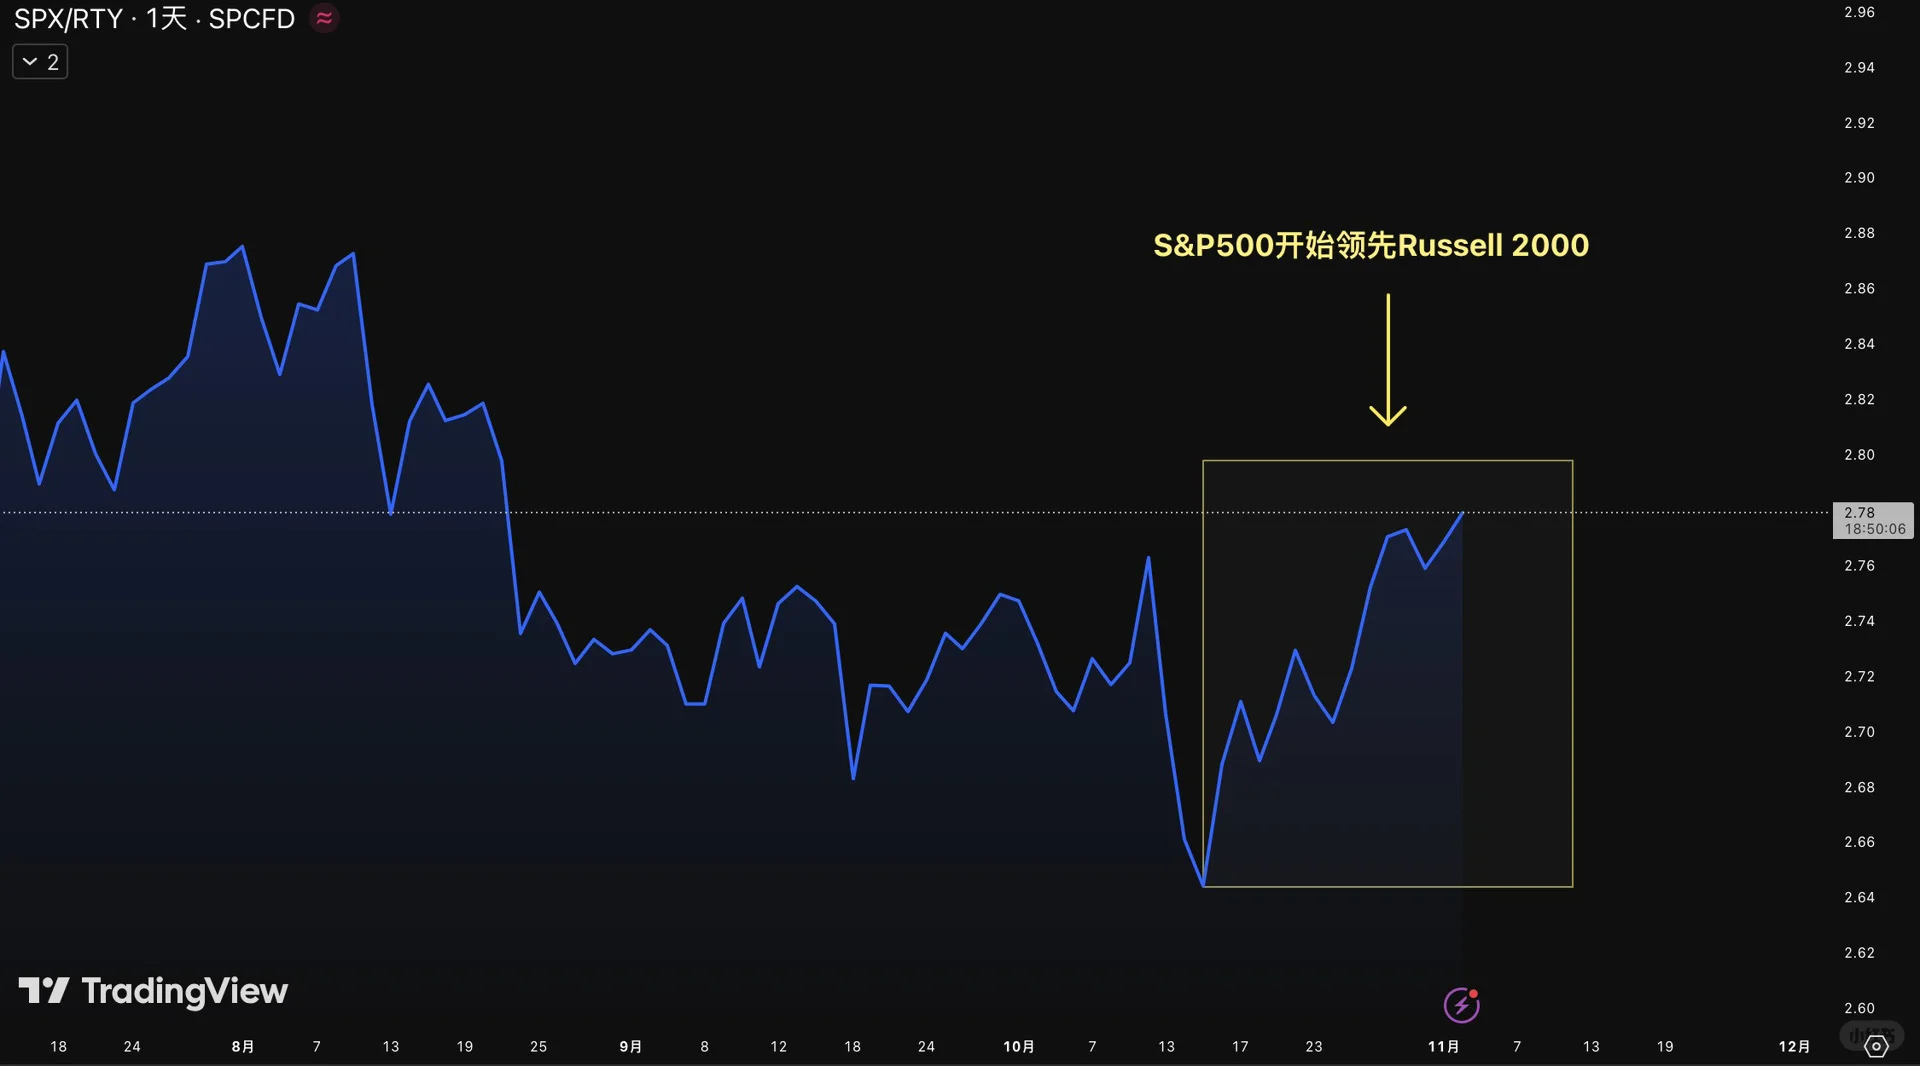Click the 2.62 price scale value
The height and width of the screenshot is (1066, 1920).
click(1859, 953)
